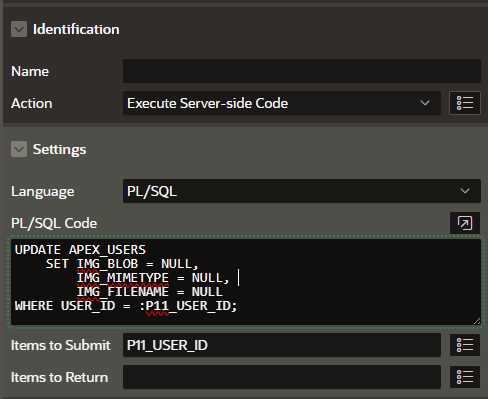Open the quick pick list icon beside Action
The height and width of the screenshot is (399, 488).
465,103
